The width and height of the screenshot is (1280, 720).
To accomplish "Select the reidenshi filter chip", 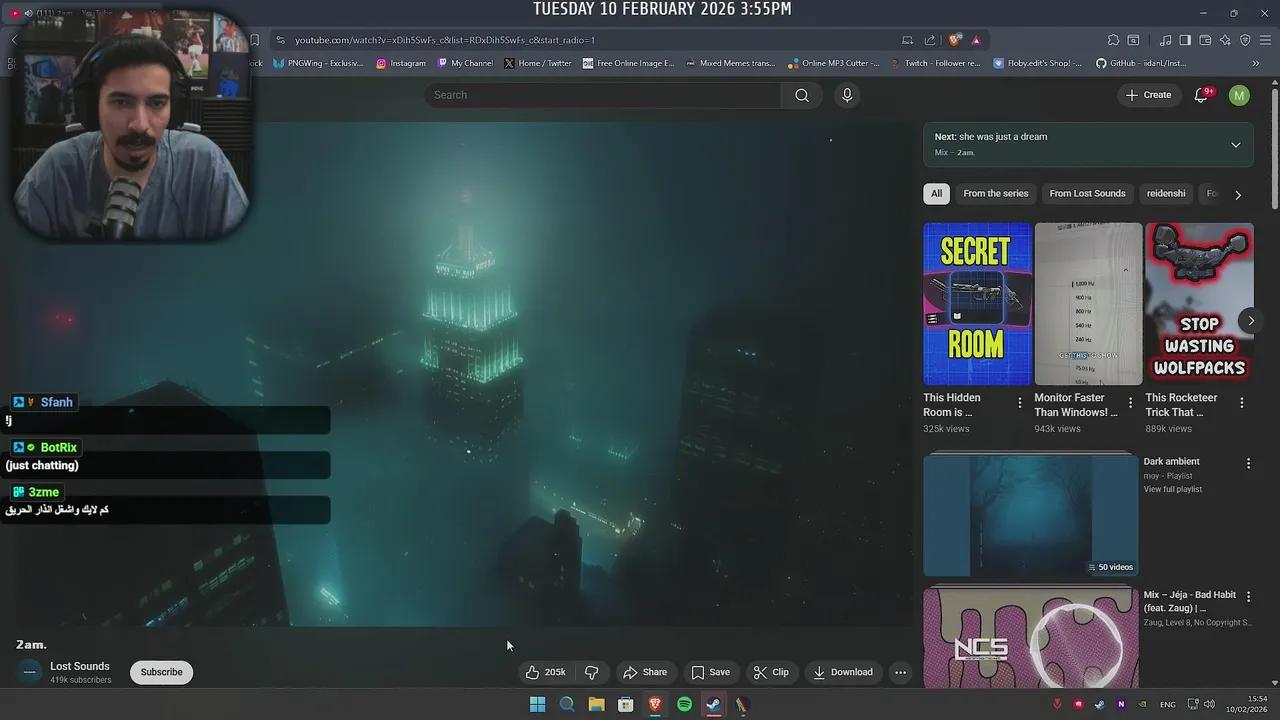I will 1166,193.
